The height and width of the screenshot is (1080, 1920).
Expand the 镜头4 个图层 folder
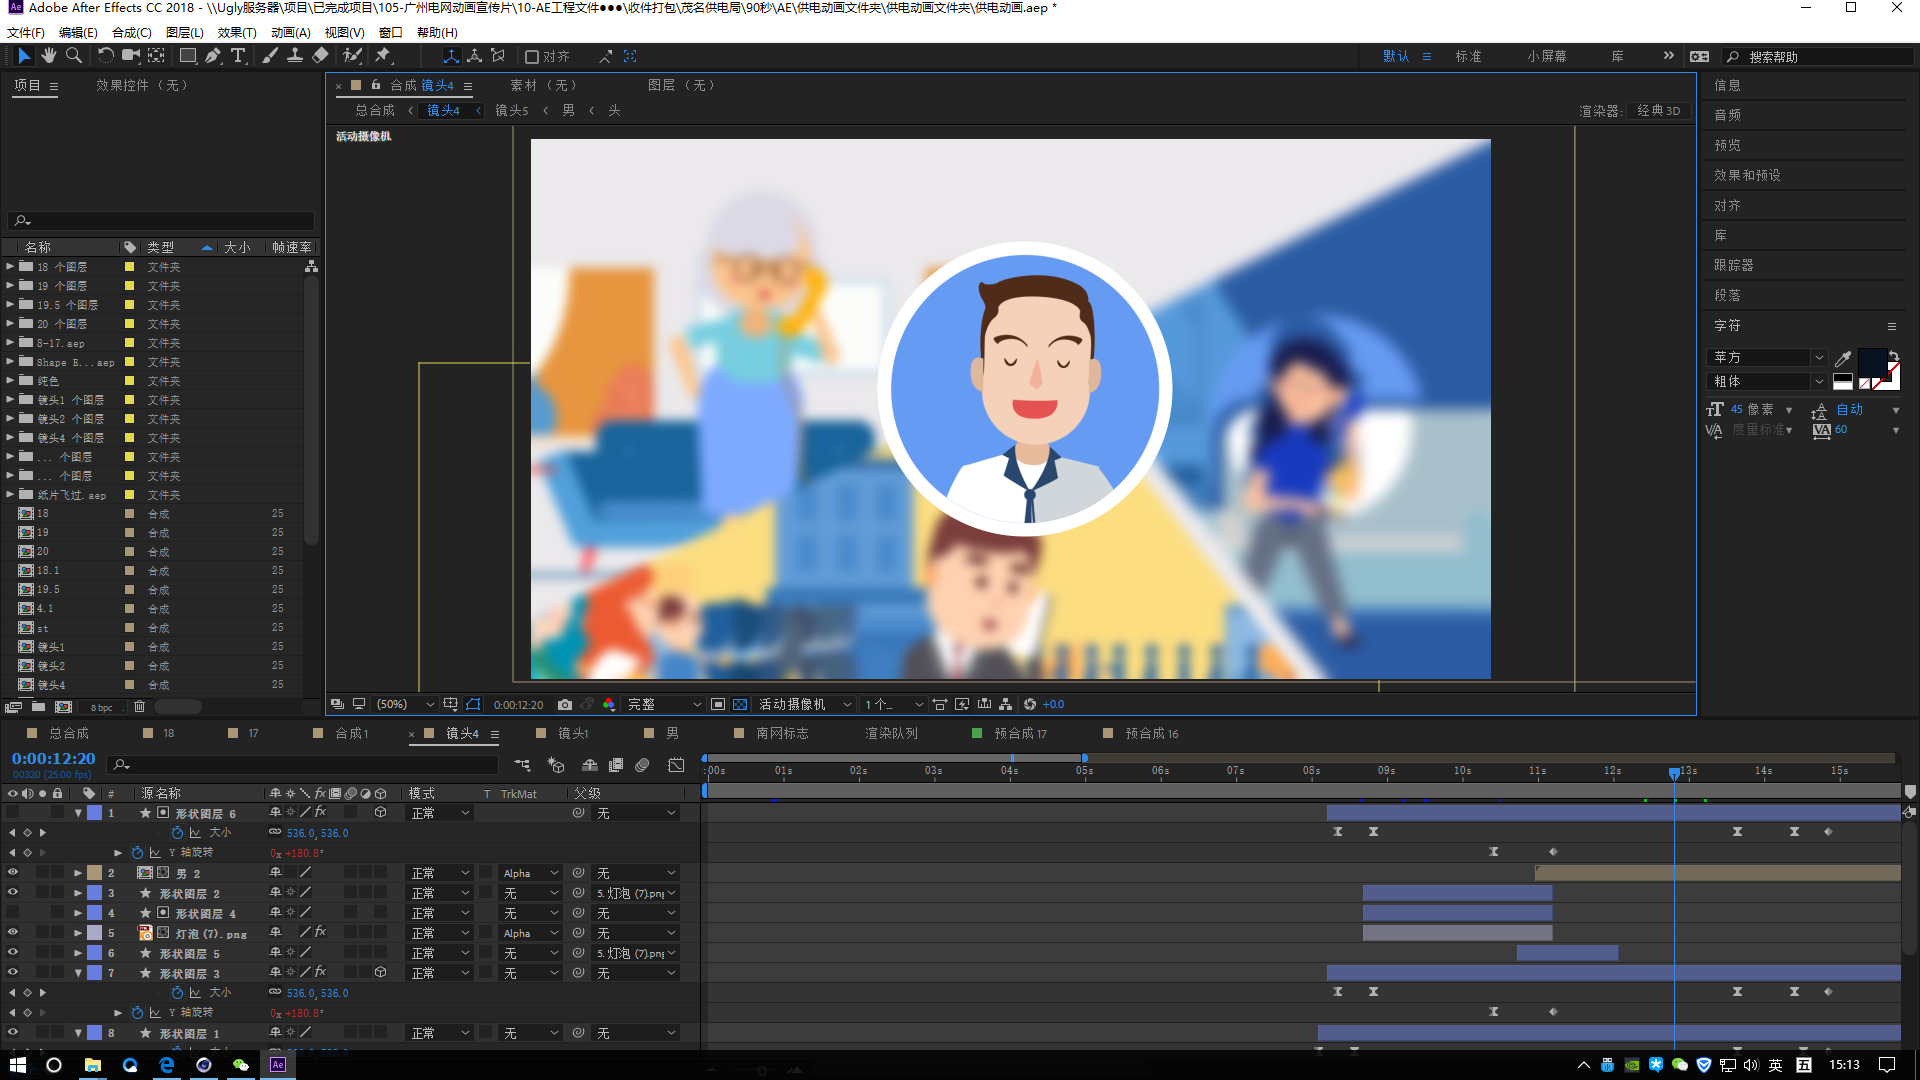(10, 437)
